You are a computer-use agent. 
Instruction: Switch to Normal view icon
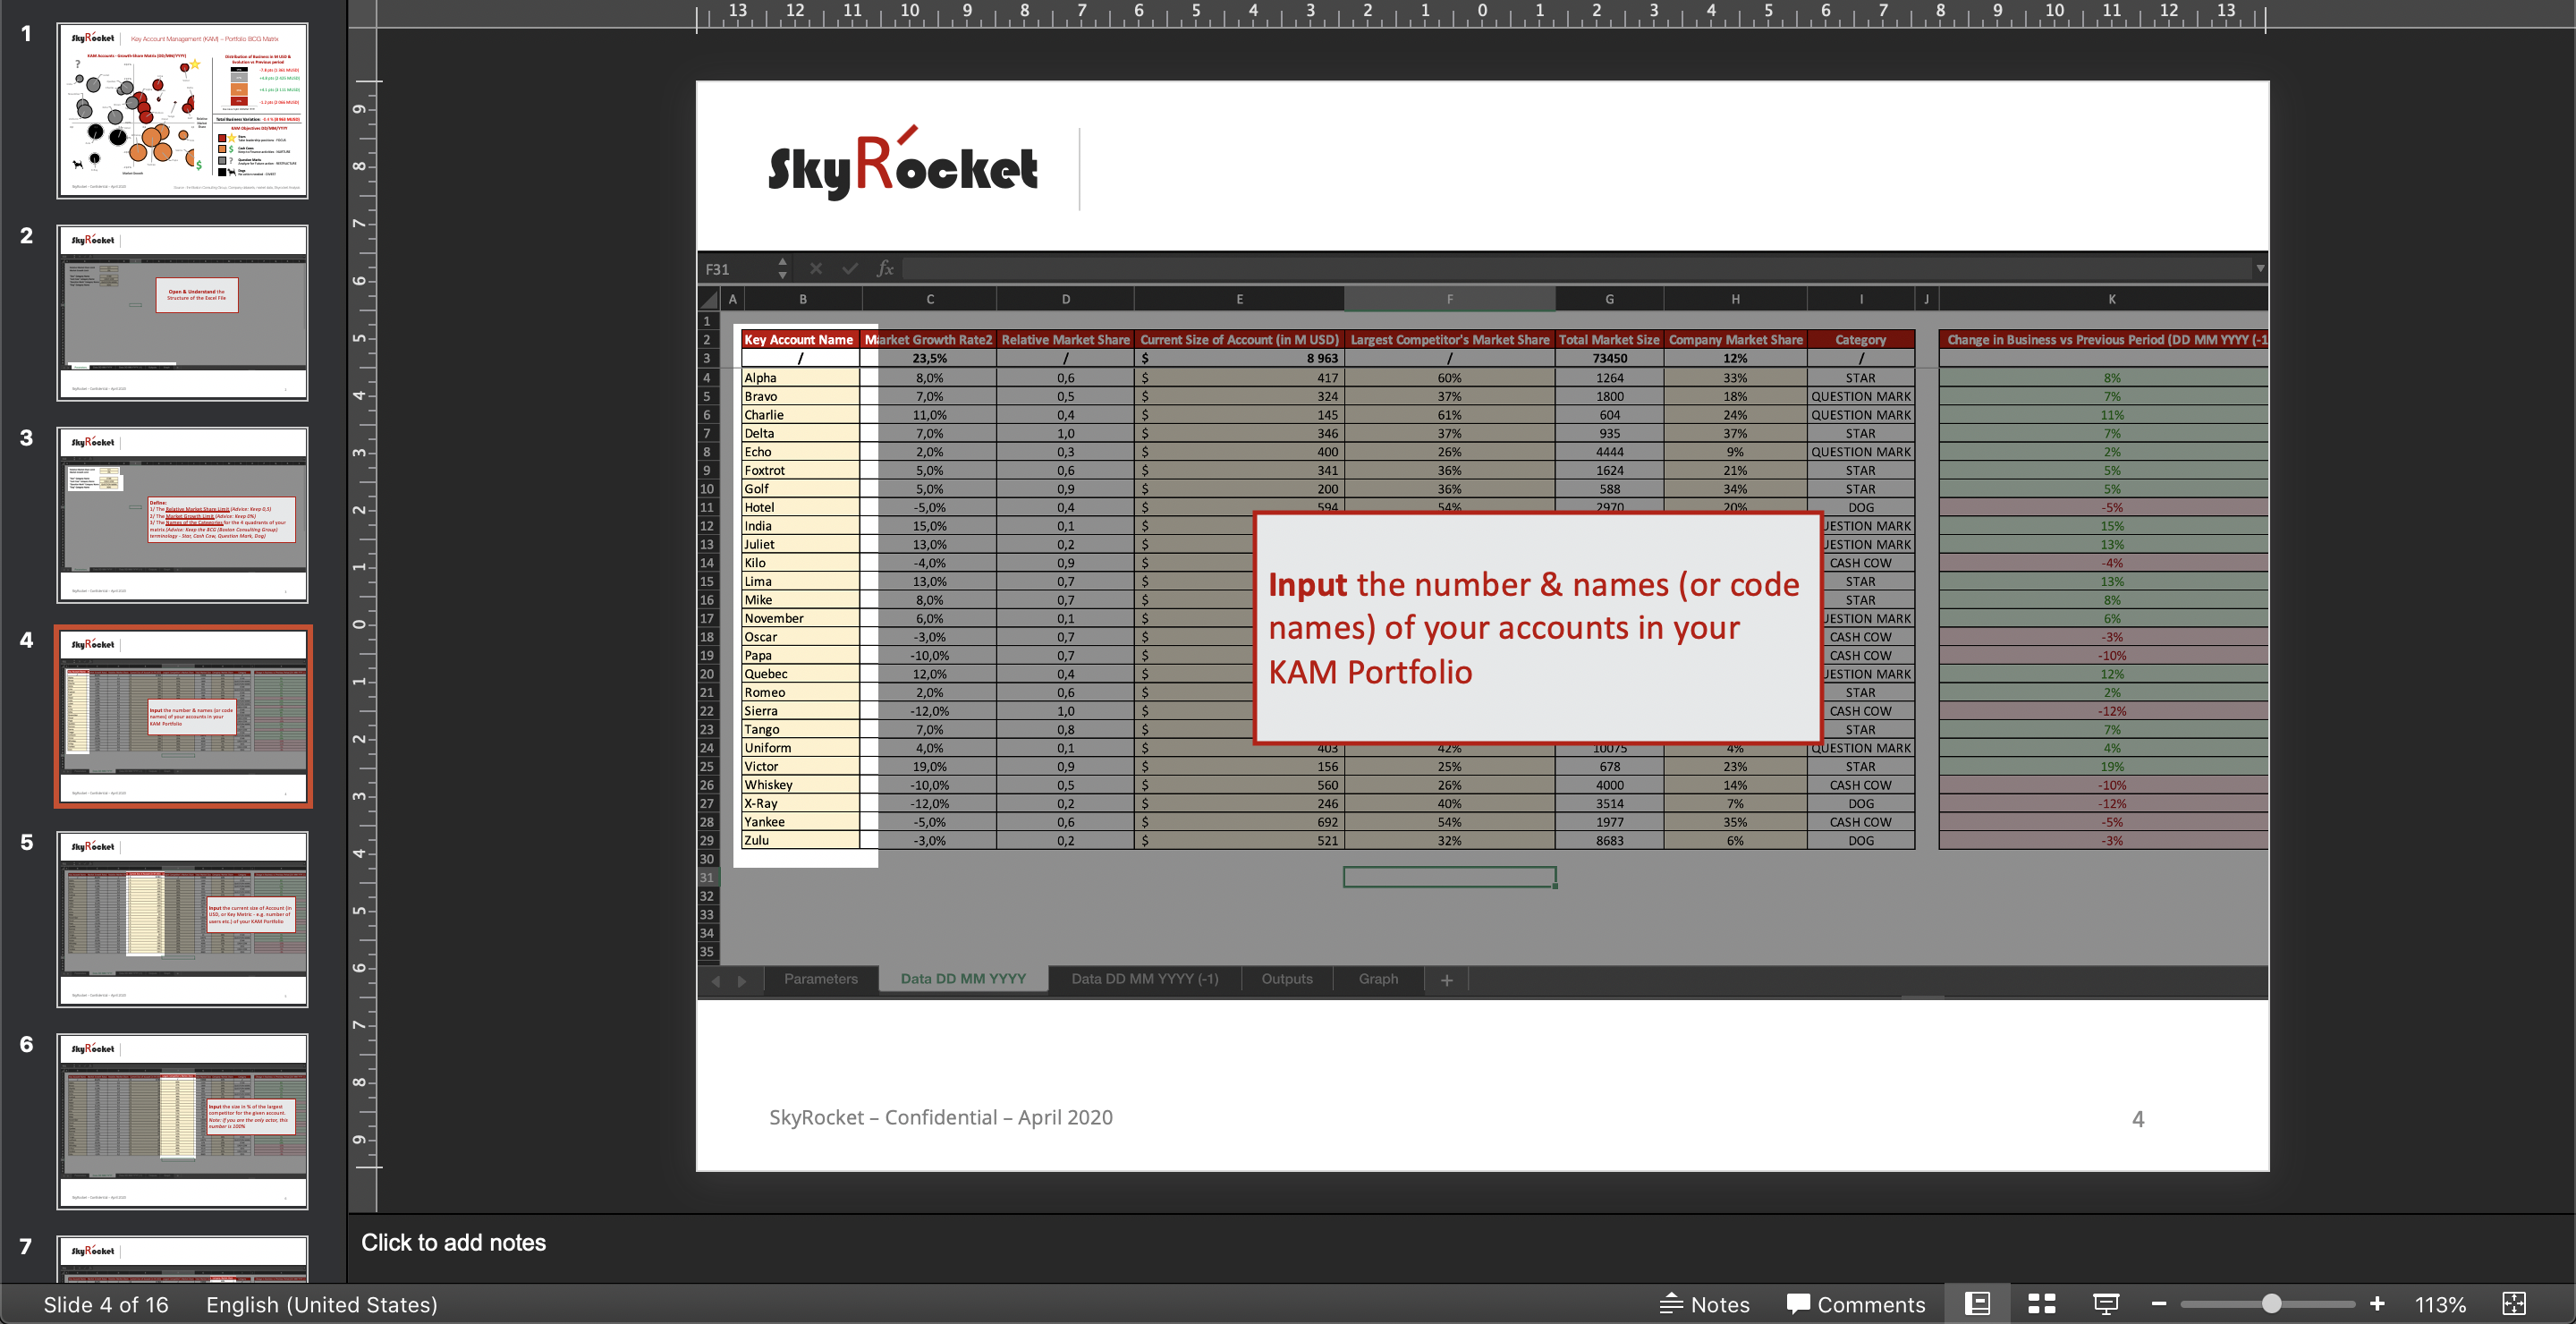pos(1977,1304)
